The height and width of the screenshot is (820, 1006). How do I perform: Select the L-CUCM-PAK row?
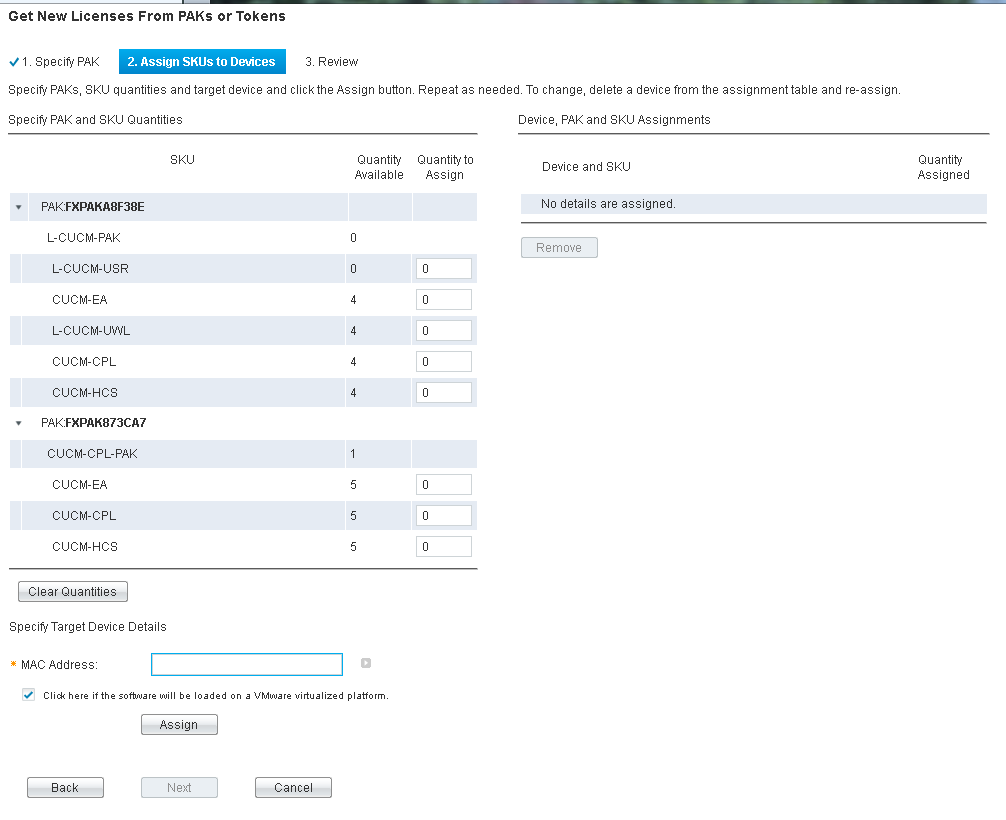[243, 238]
